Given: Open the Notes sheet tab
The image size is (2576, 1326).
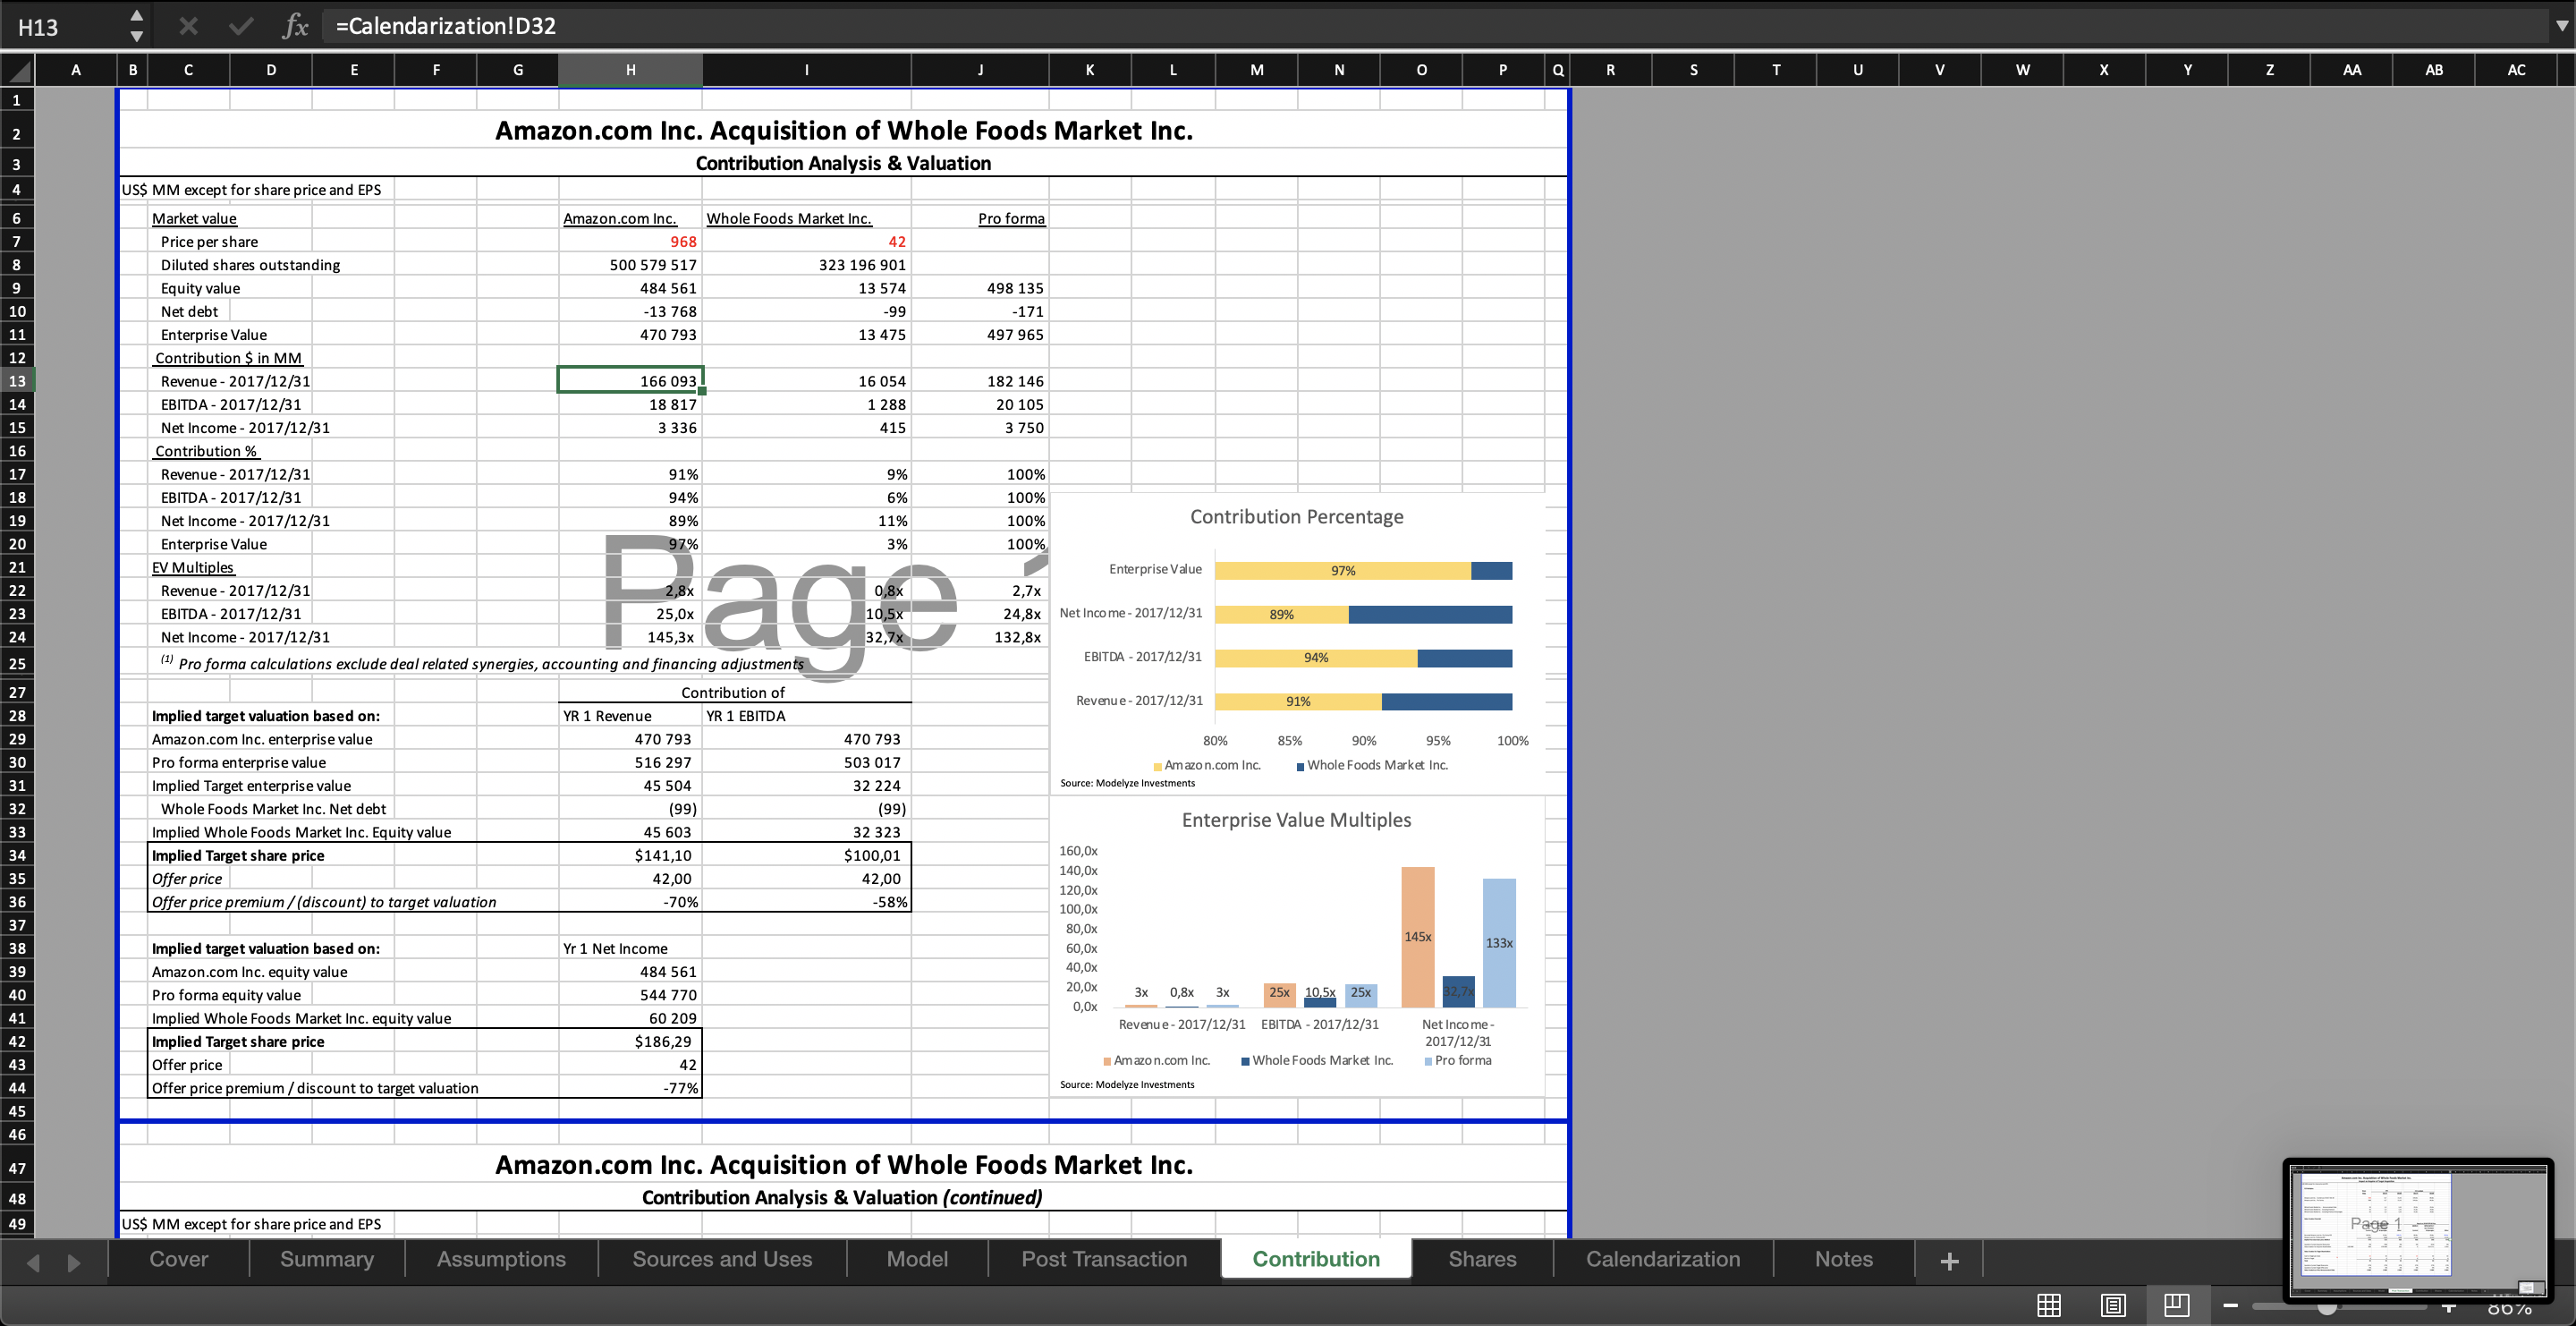Looking at the screenshot, I should click(1844, 1259).
